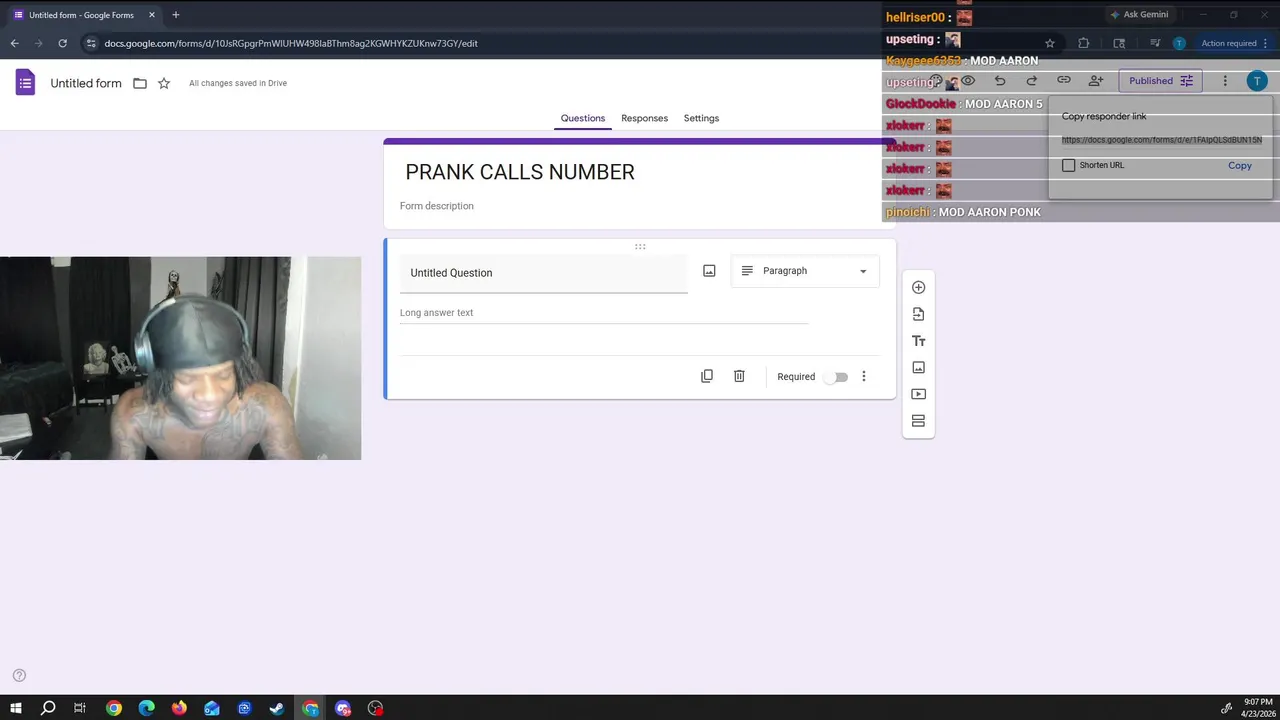Open Forms more options vertical dots
The width and height of the screenshot is (1280, 720).
(1225, 81)
